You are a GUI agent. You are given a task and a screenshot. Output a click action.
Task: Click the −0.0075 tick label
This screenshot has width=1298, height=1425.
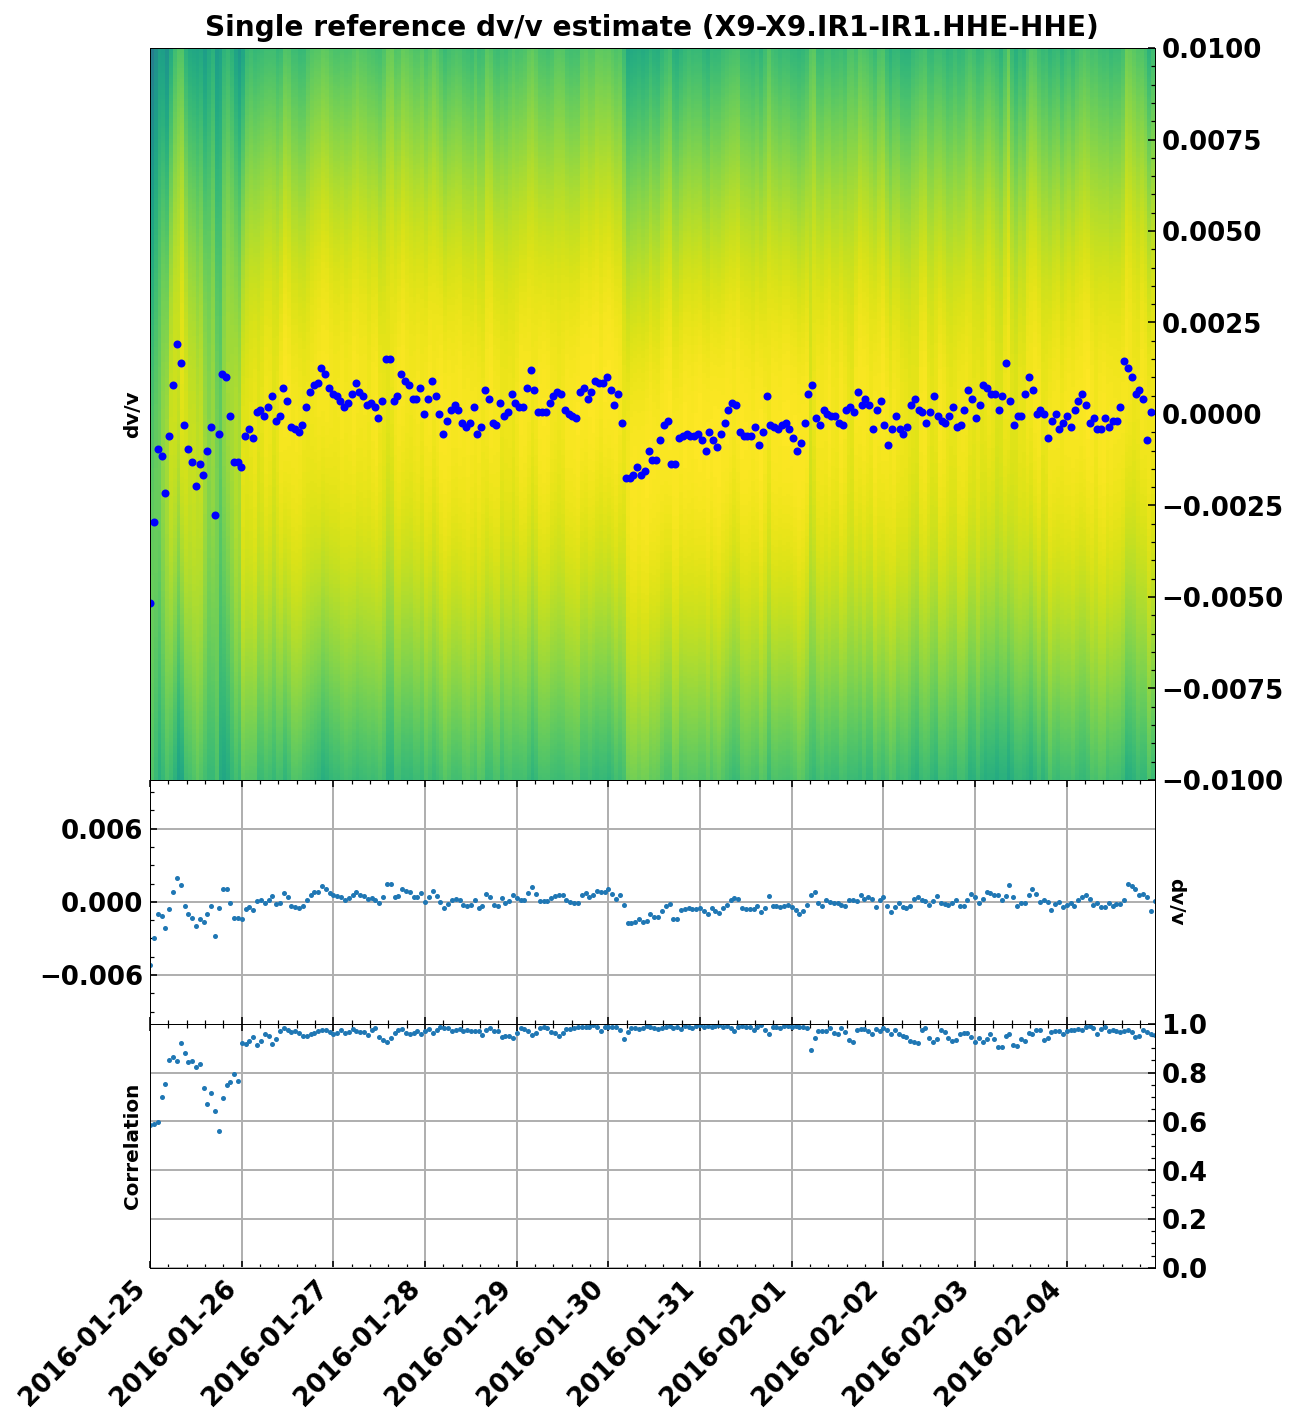[1222, 689]
